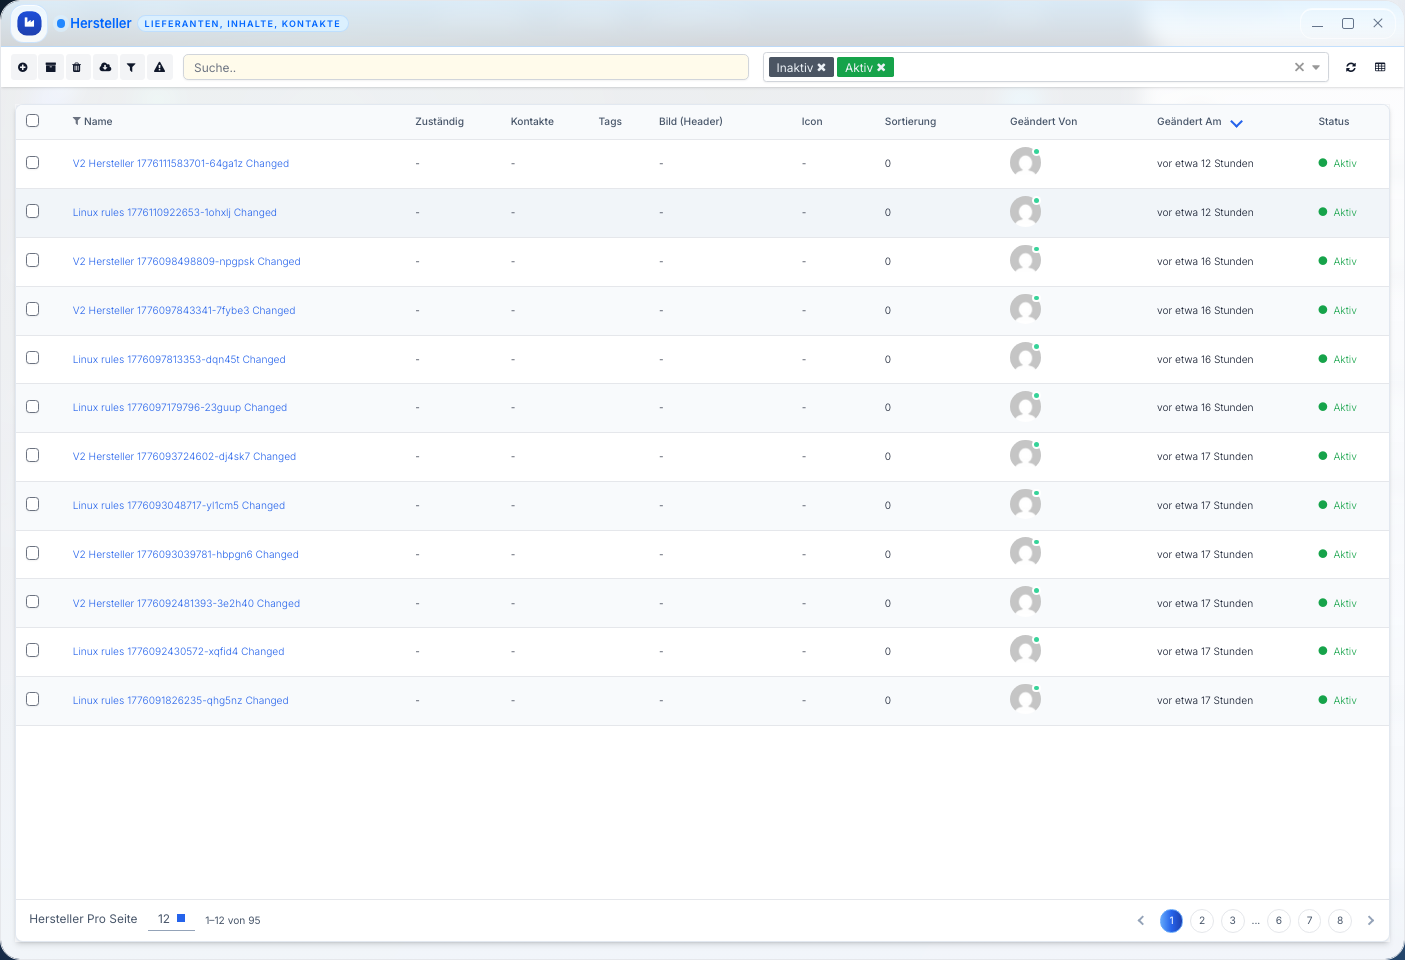Click the refresh list icon
The height and width of the screenshot is (960, 1405).
[1351, 67]
